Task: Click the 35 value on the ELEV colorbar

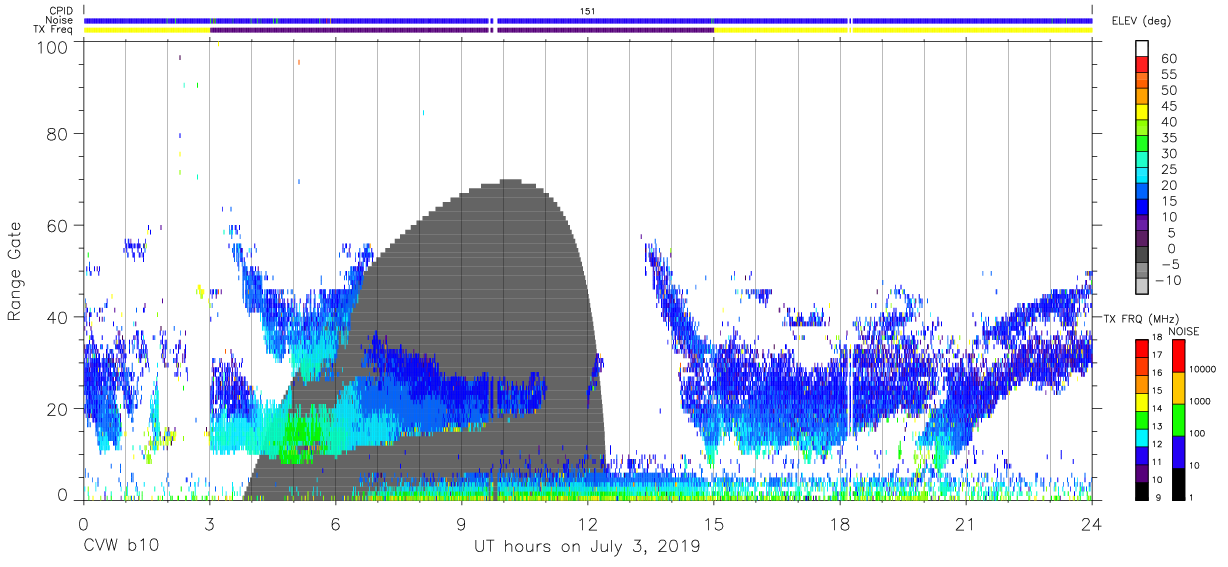Action: pos(1168,138)
